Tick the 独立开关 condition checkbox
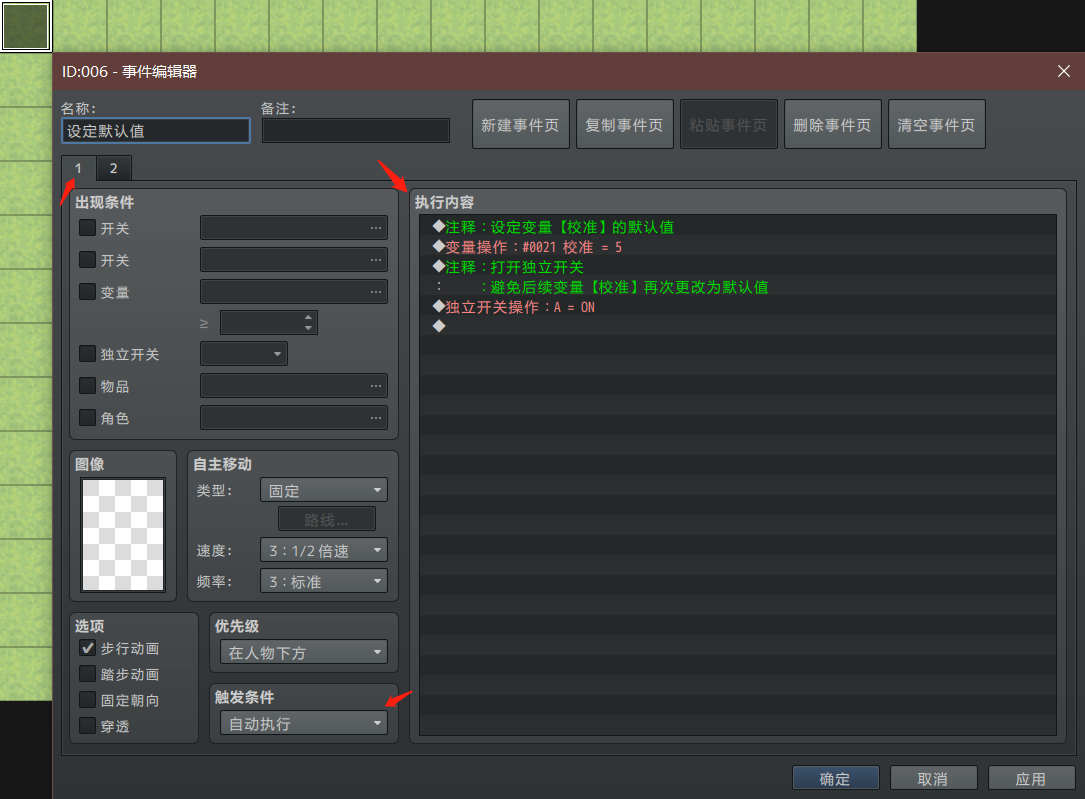 coord(87,353)
